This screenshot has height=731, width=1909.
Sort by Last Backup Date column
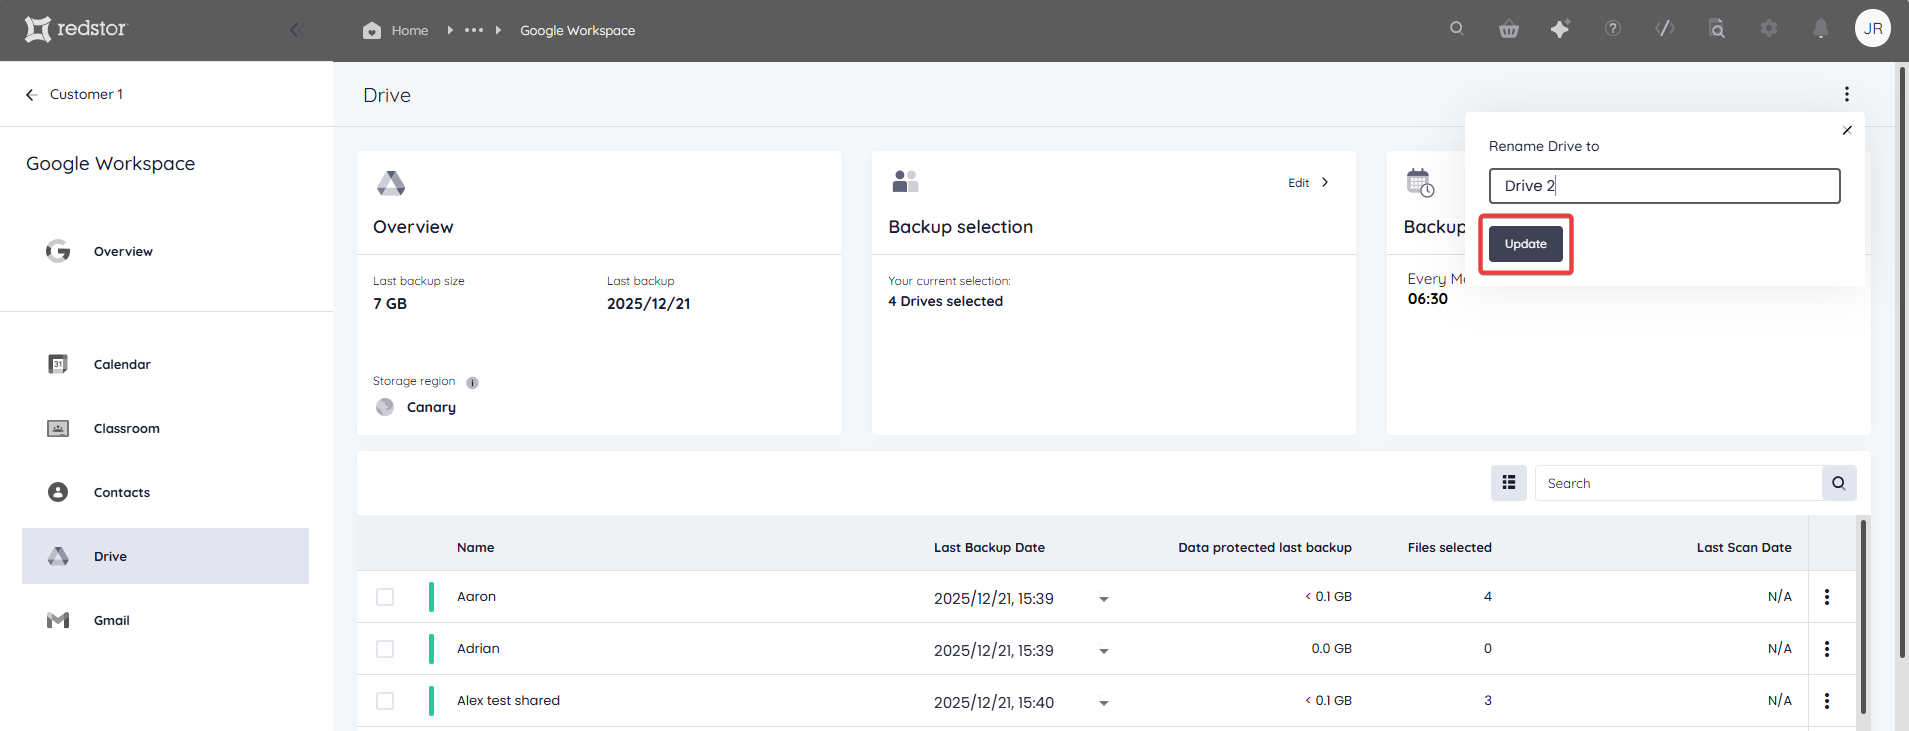point(989,547)
